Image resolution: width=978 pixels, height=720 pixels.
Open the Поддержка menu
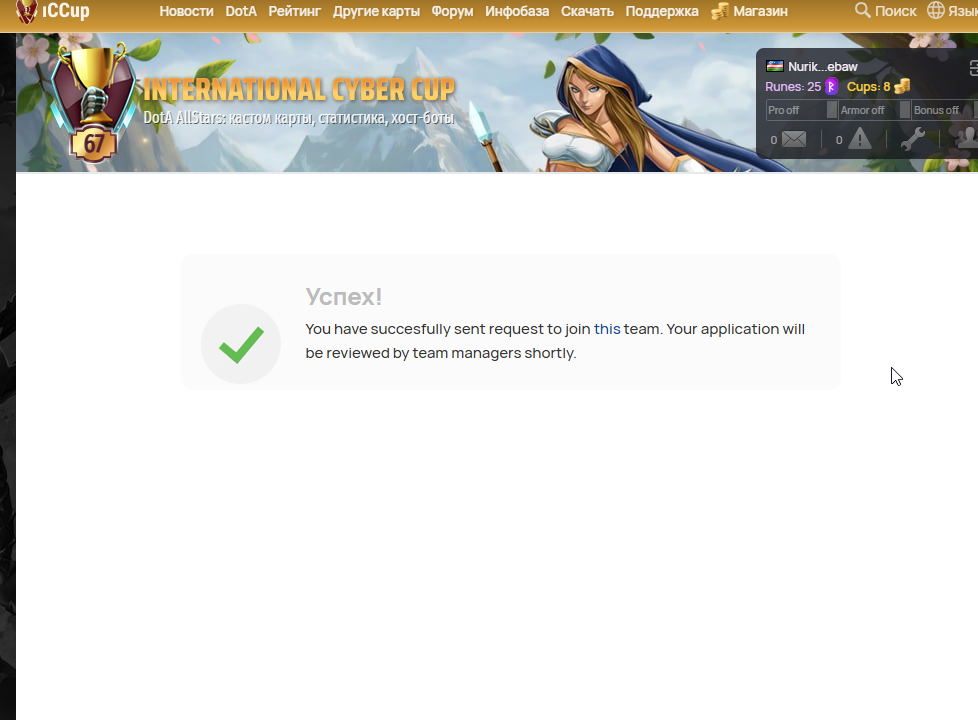click(662, 11)
